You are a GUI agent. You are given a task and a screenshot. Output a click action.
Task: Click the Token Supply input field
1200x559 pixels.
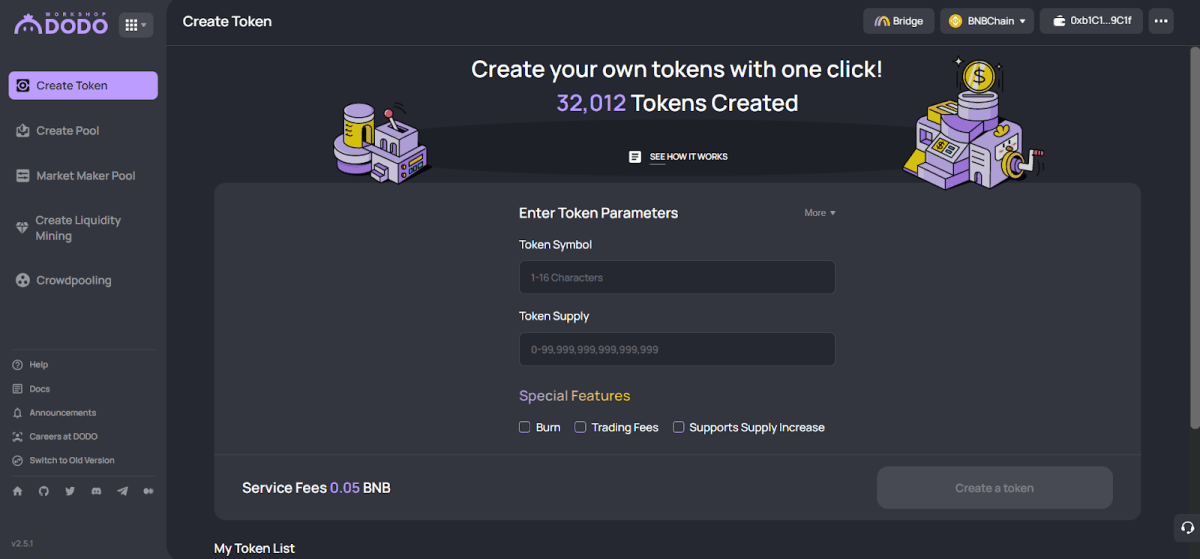tap(676, 349)
